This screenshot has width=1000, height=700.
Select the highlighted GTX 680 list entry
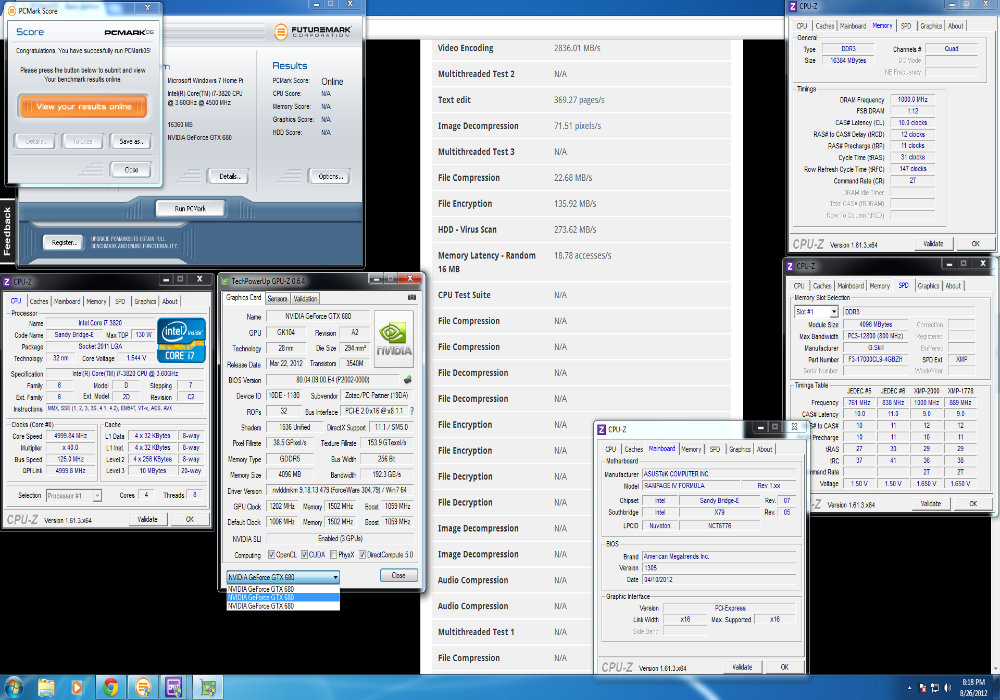(283, 597)
